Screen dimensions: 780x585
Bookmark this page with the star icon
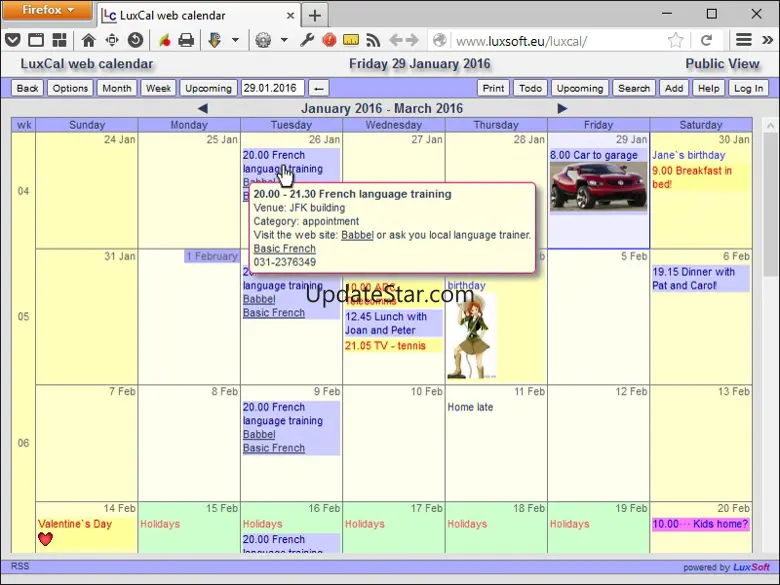676,40
